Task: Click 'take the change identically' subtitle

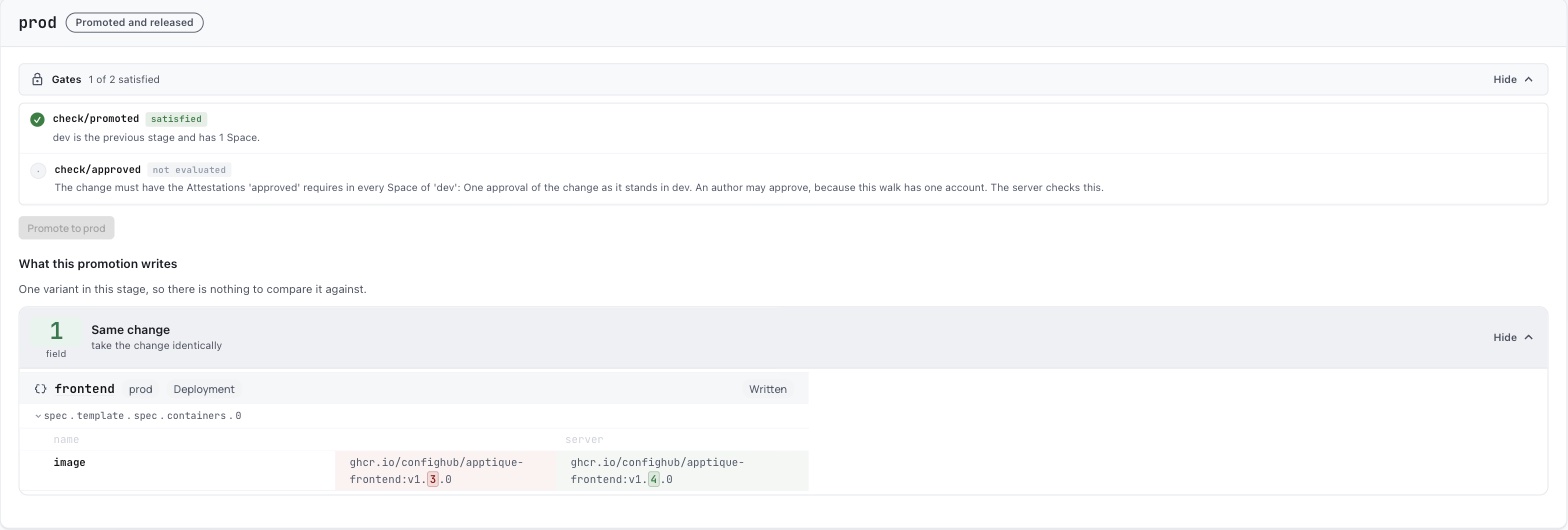Action: pyautogui.click(x=156, y=346)
